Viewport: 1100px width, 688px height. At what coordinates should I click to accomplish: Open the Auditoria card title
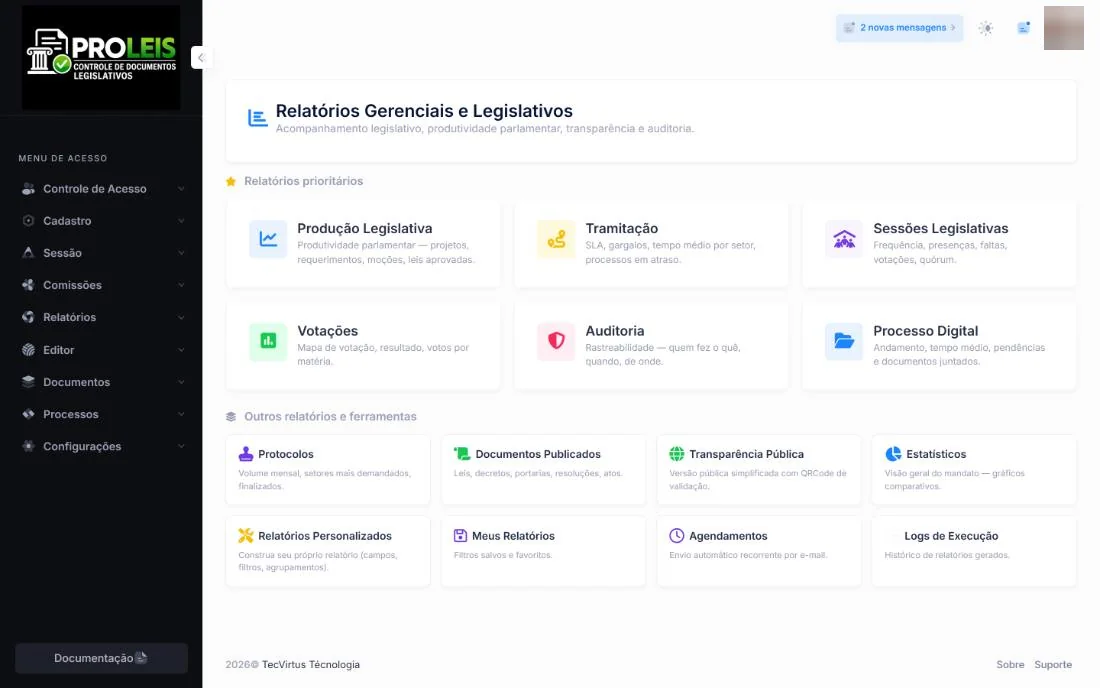coord(615,331)
